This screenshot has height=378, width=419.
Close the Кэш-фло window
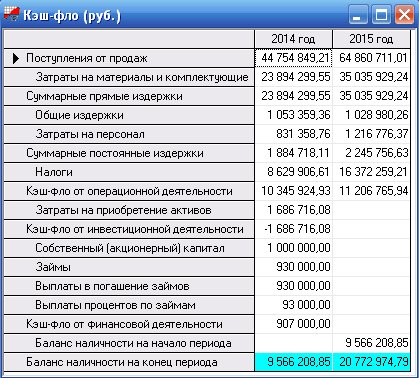point(404,14)
